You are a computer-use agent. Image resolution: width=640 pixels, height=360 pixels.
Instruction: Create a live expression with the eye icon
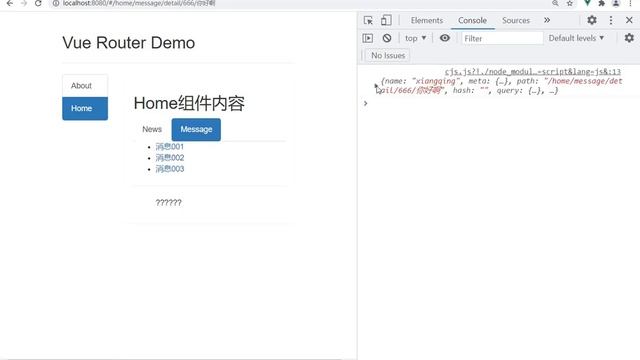pos(445,38)
